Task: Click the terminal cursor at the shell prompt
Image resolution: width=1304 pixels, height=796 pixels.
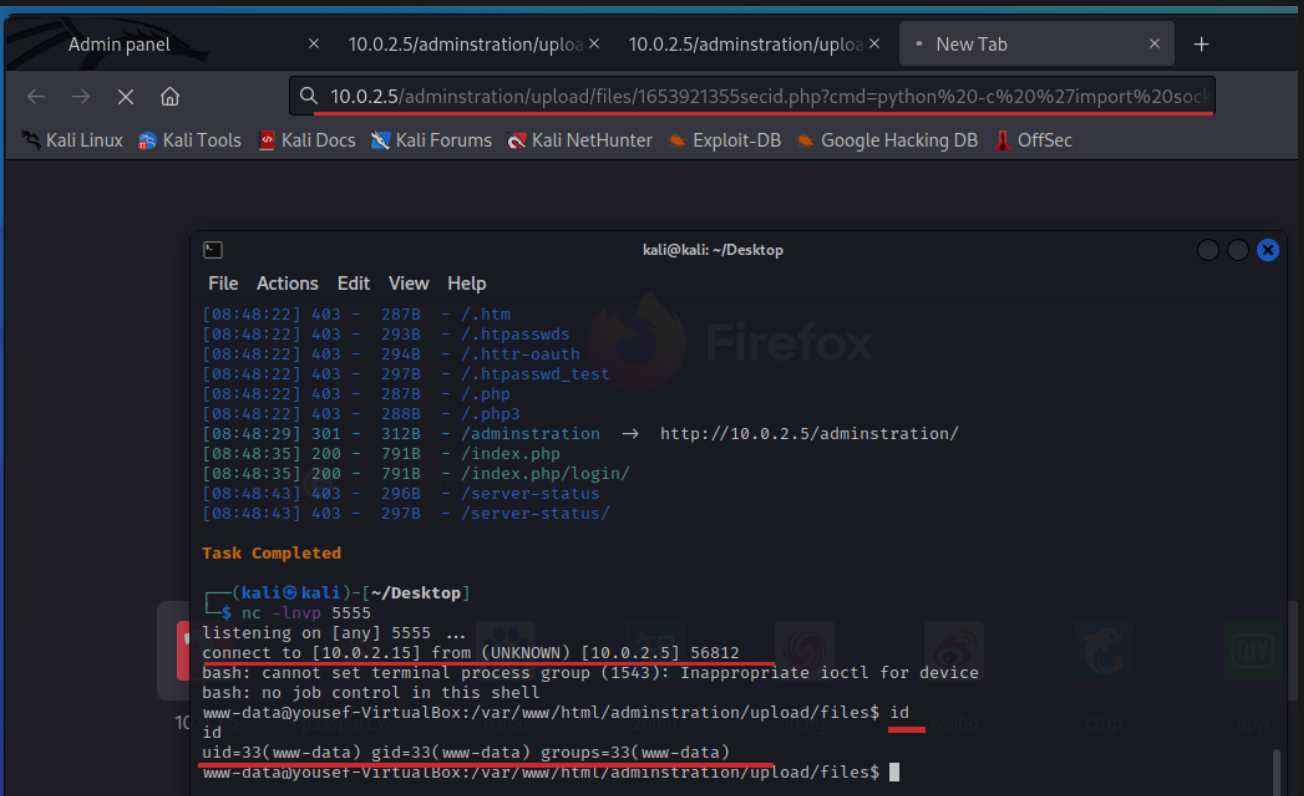Action: 895,772
